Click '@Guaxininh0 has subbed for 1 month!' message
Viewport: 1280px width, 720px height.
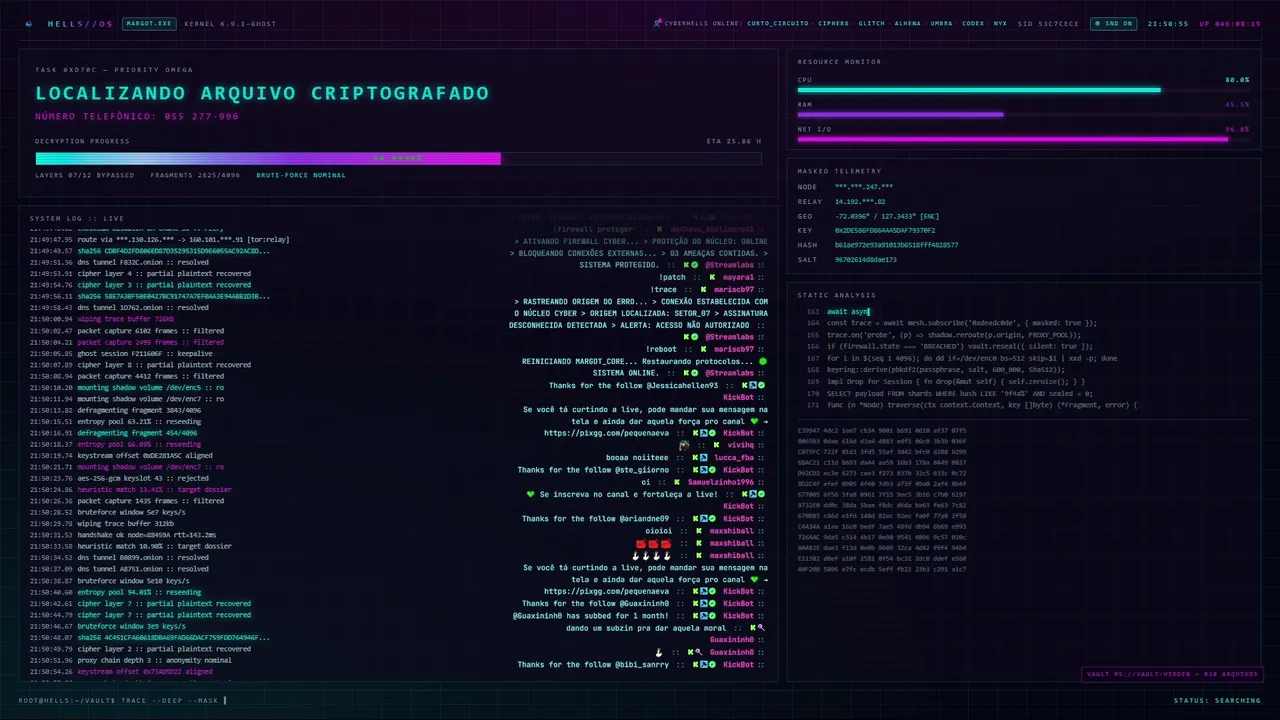point(590,615)
